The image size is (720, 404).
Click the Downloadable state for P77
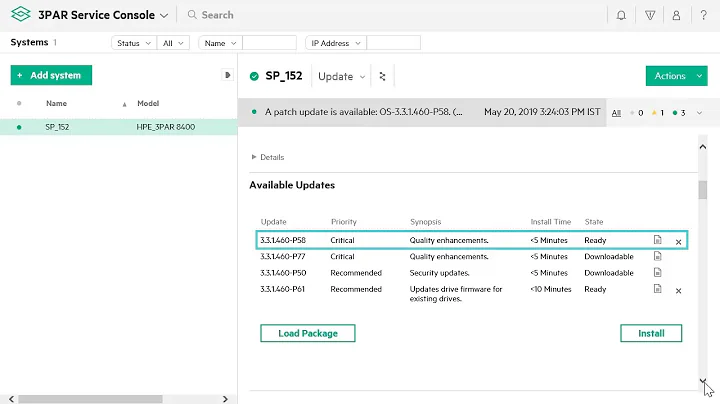(608, 256)
